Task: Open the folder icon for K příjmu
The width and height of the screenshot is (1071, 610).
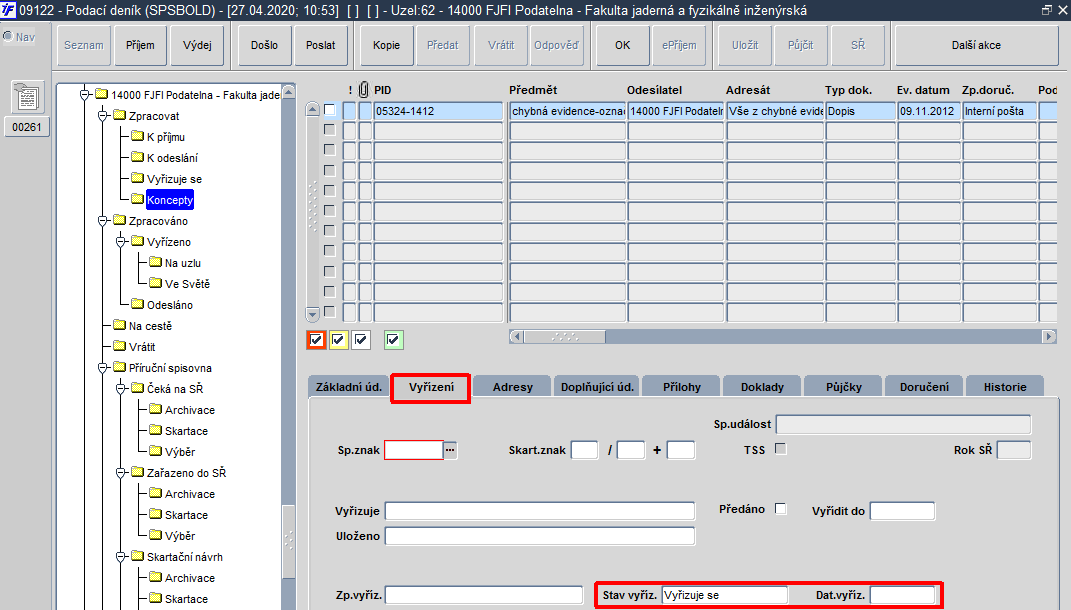Action: pos(137,136)
